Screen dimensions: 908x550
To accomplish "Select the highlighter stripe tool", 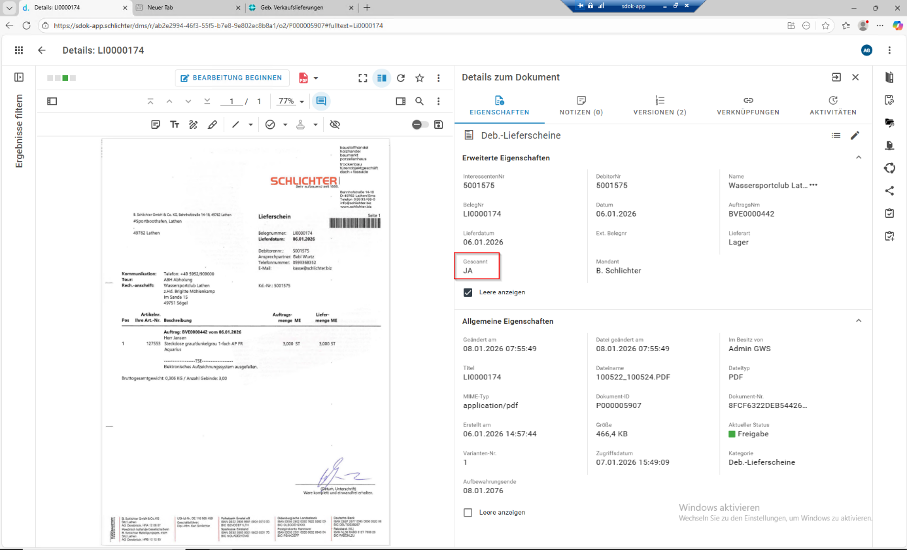I will pos(193,124).
